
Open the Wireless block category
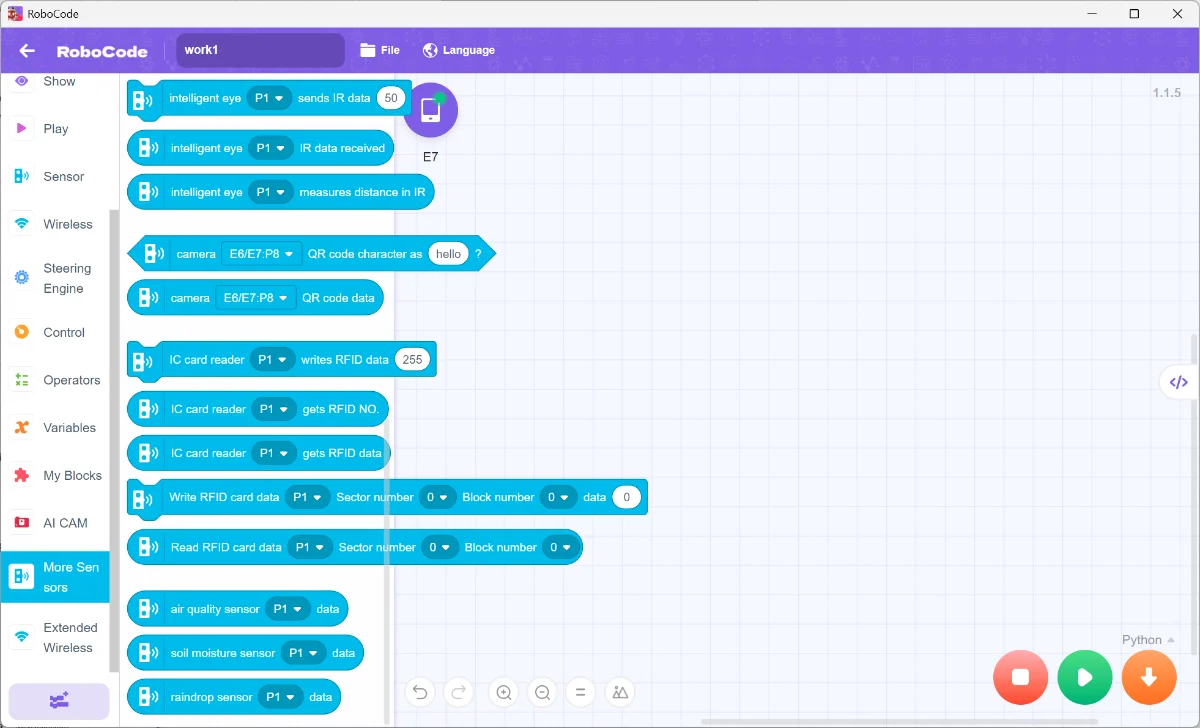67,225
